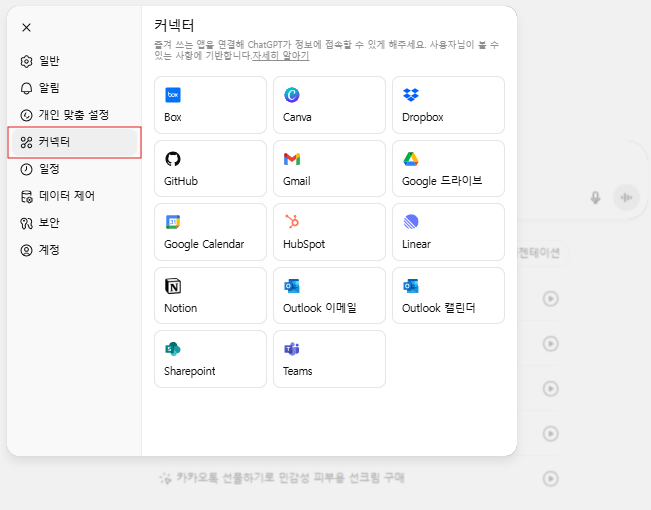Viewport: 651px width, 510px height.
Task: Click the Teams logo icon
Action: 292,349
